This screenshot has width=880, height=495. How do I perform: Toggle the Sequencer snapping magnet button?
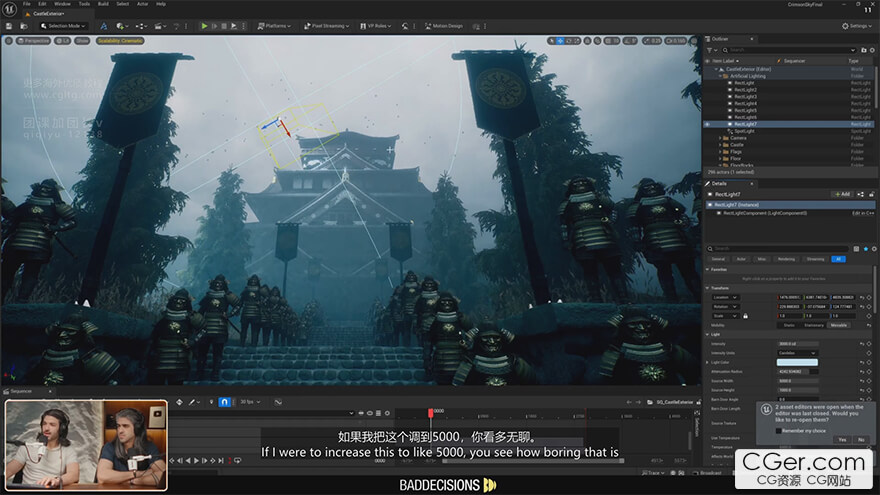coord(224,402)
